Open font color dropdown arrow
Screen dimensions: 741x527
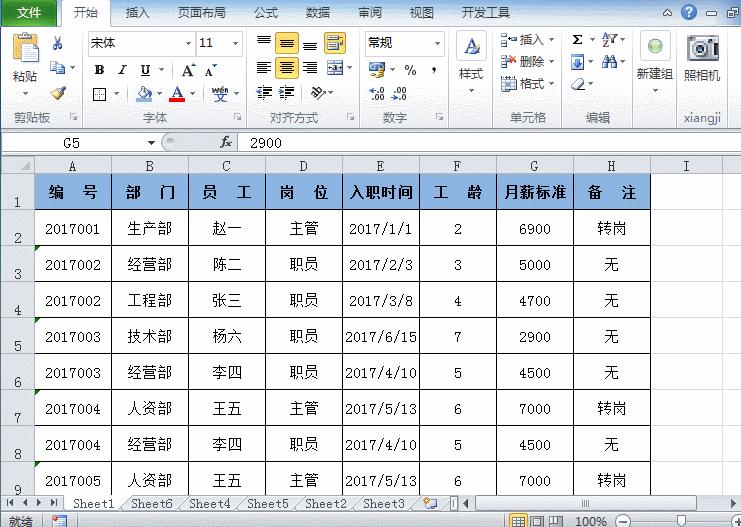pyautogui.click(x=192, y=94)
